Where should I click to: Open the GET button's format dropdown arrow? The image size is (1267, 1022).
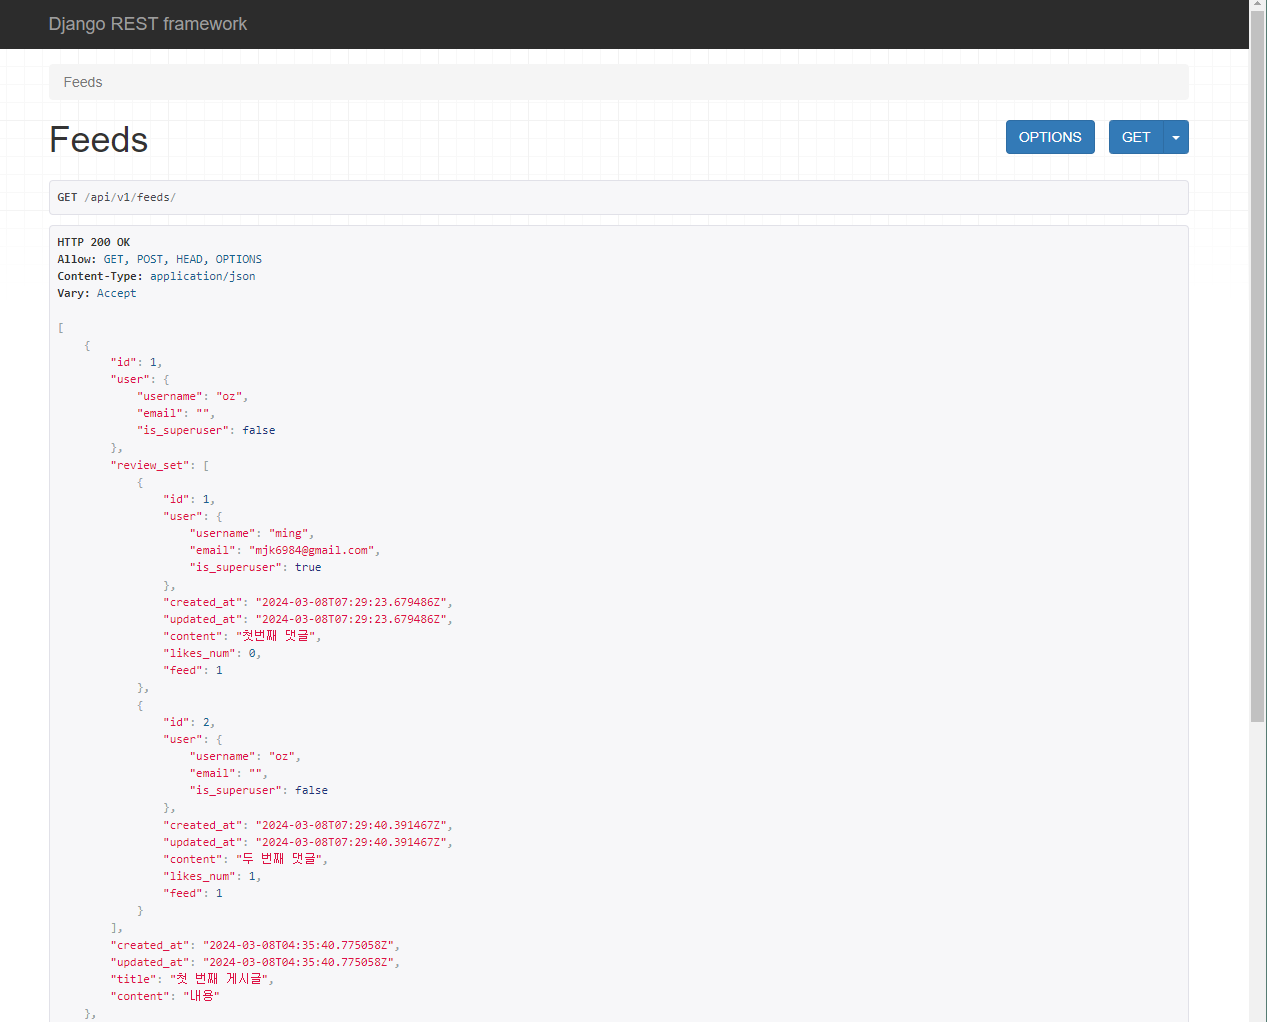pos(1176,137)
